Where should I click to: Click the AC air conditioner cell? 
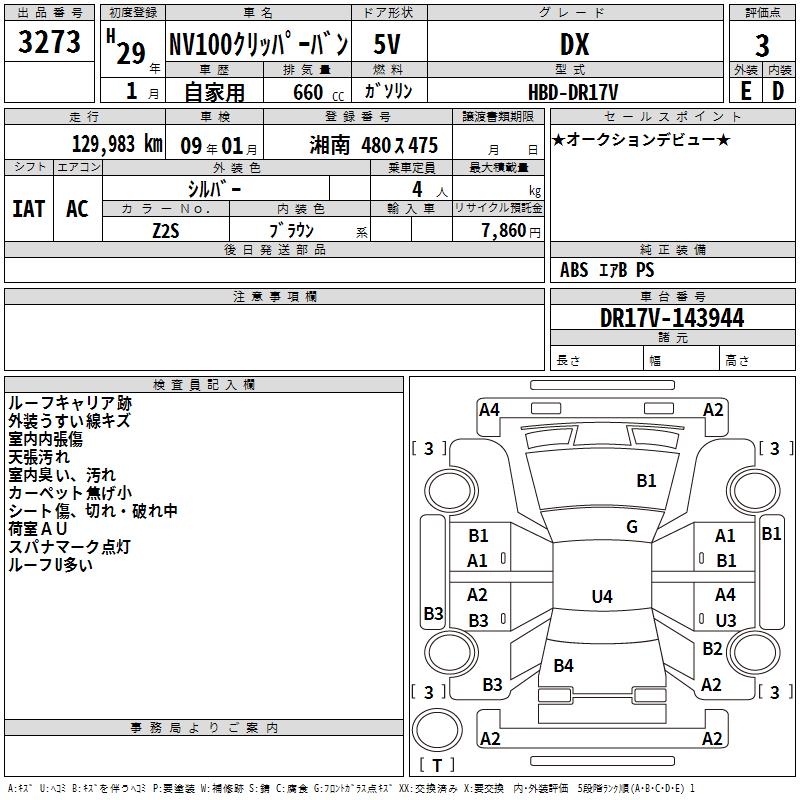77,208
